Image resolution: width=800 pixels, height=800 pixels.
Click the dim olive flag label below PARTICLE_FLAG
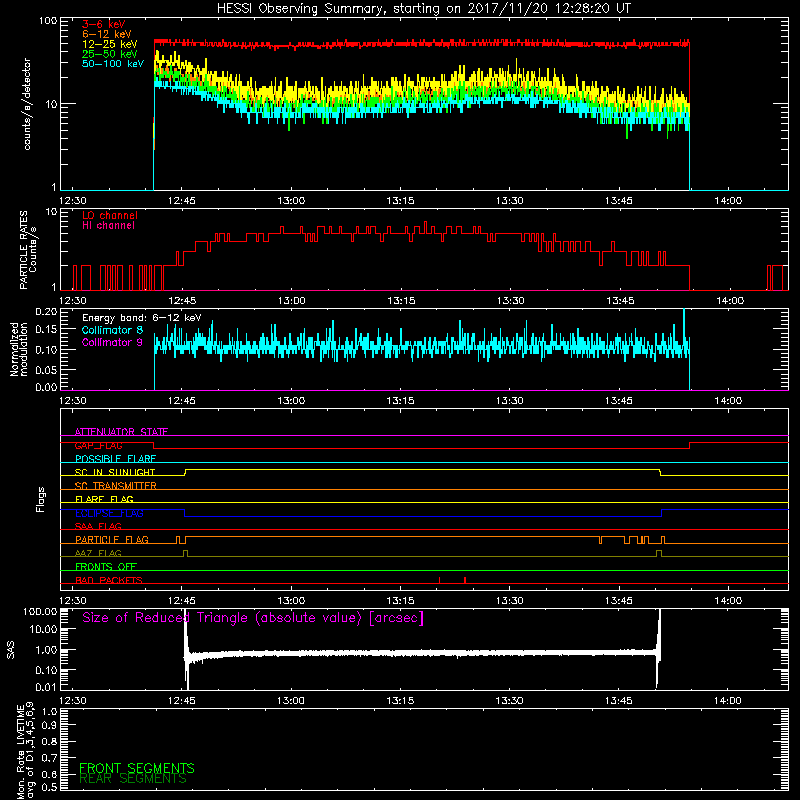coord(98,554)
